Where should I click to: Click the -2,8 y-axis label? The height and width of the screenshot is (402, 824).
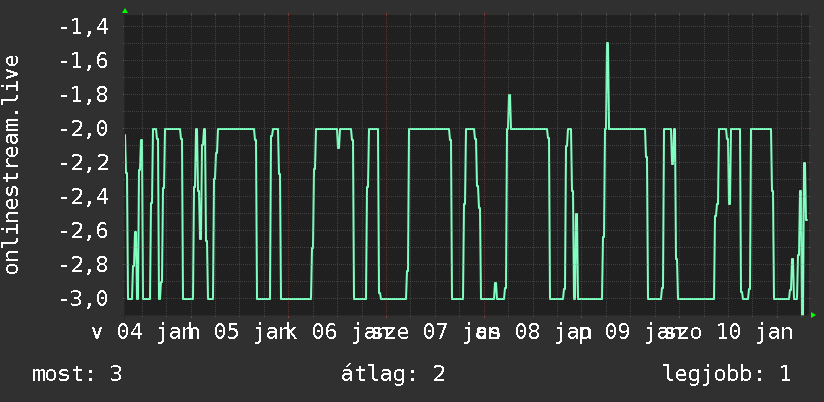[84, 265]
